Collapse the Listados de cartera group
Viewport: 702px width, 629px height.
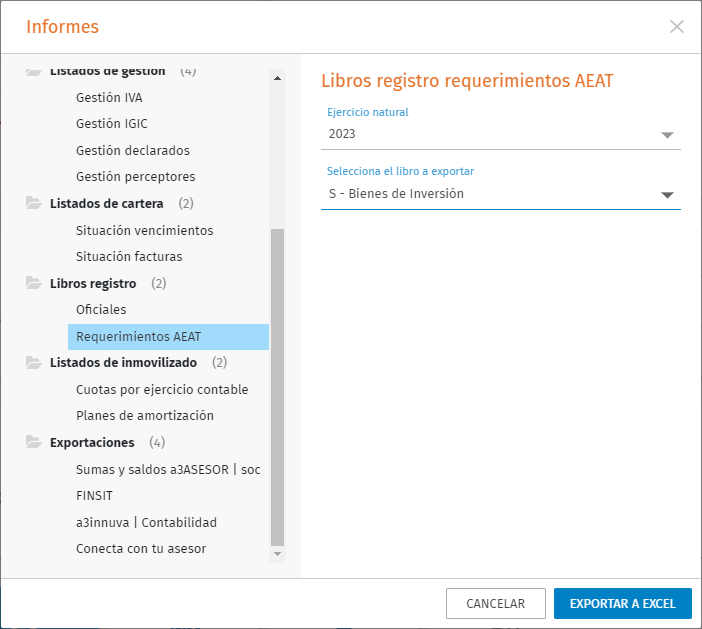point(107,203)
